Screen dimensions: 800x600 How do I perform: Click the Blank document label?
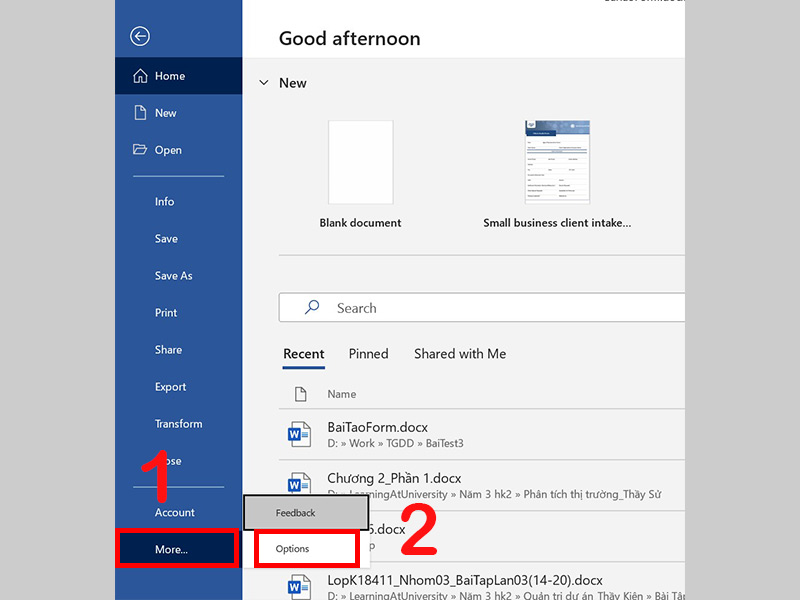tap(360, 223)
